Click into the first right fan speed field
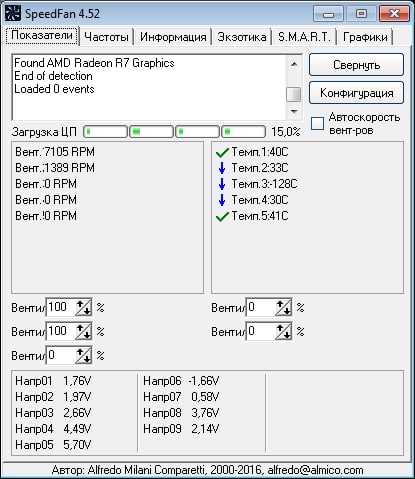Screen dimensions: 415x479 tap(261, 307)
